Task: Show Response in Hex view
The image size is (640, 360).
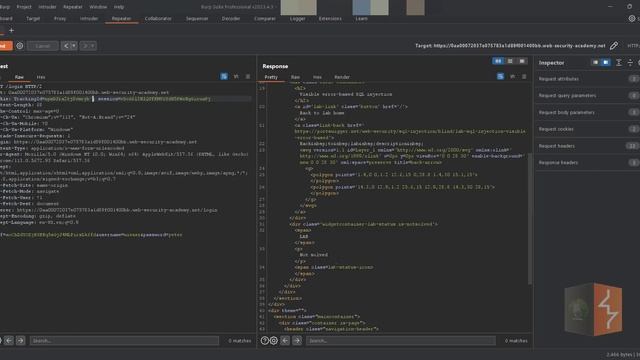Action: pyautogui.click(x=317, y=77)
